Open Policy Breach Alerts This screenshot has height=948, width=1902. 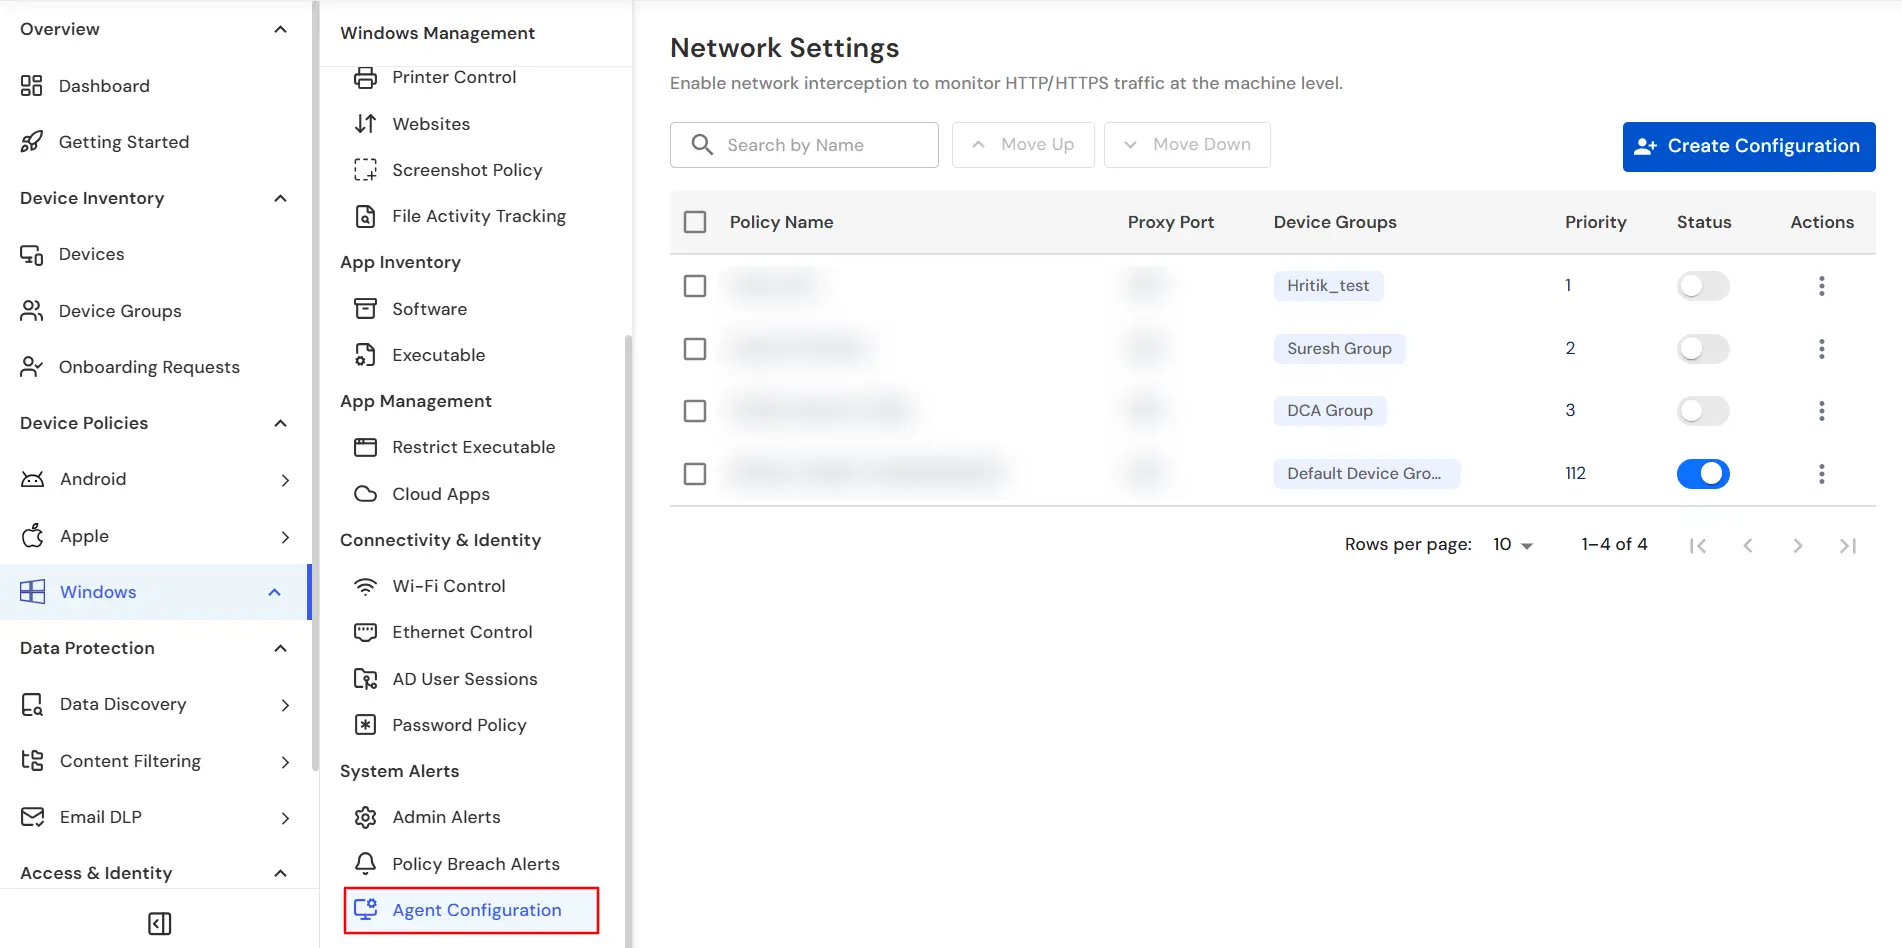click(476, 863)
